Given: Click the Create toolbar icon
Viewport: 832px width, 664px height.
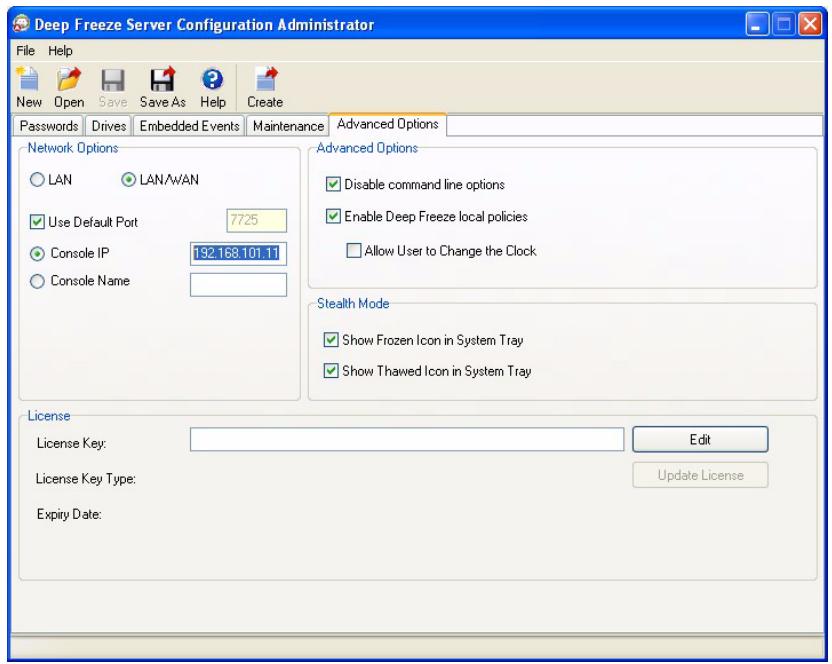Looking at the screenshot, I should [x=265, y=88].
